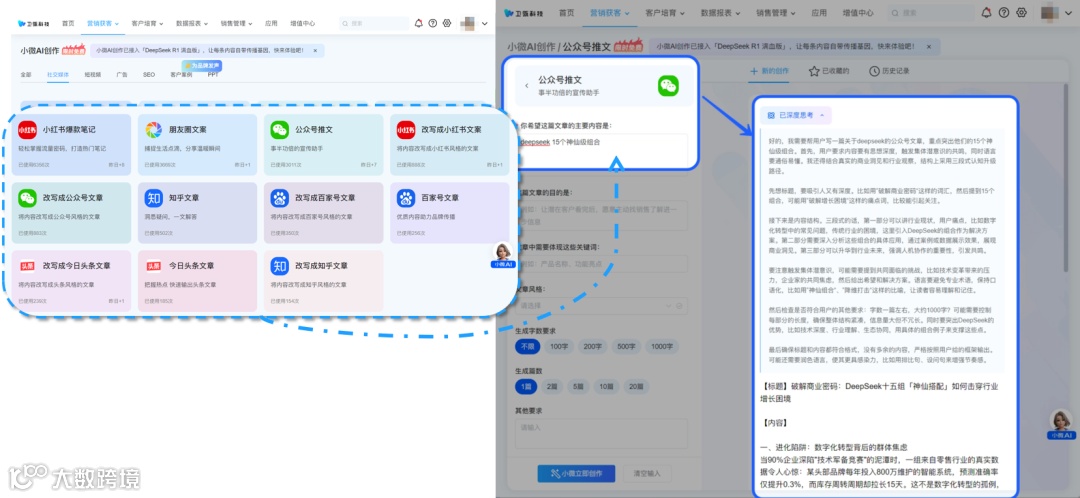Image resolution: width=1080 pixels, height=498 pixels.
Task: Click the 知 icon on 知乎文章 card
Action: point(154,198)
